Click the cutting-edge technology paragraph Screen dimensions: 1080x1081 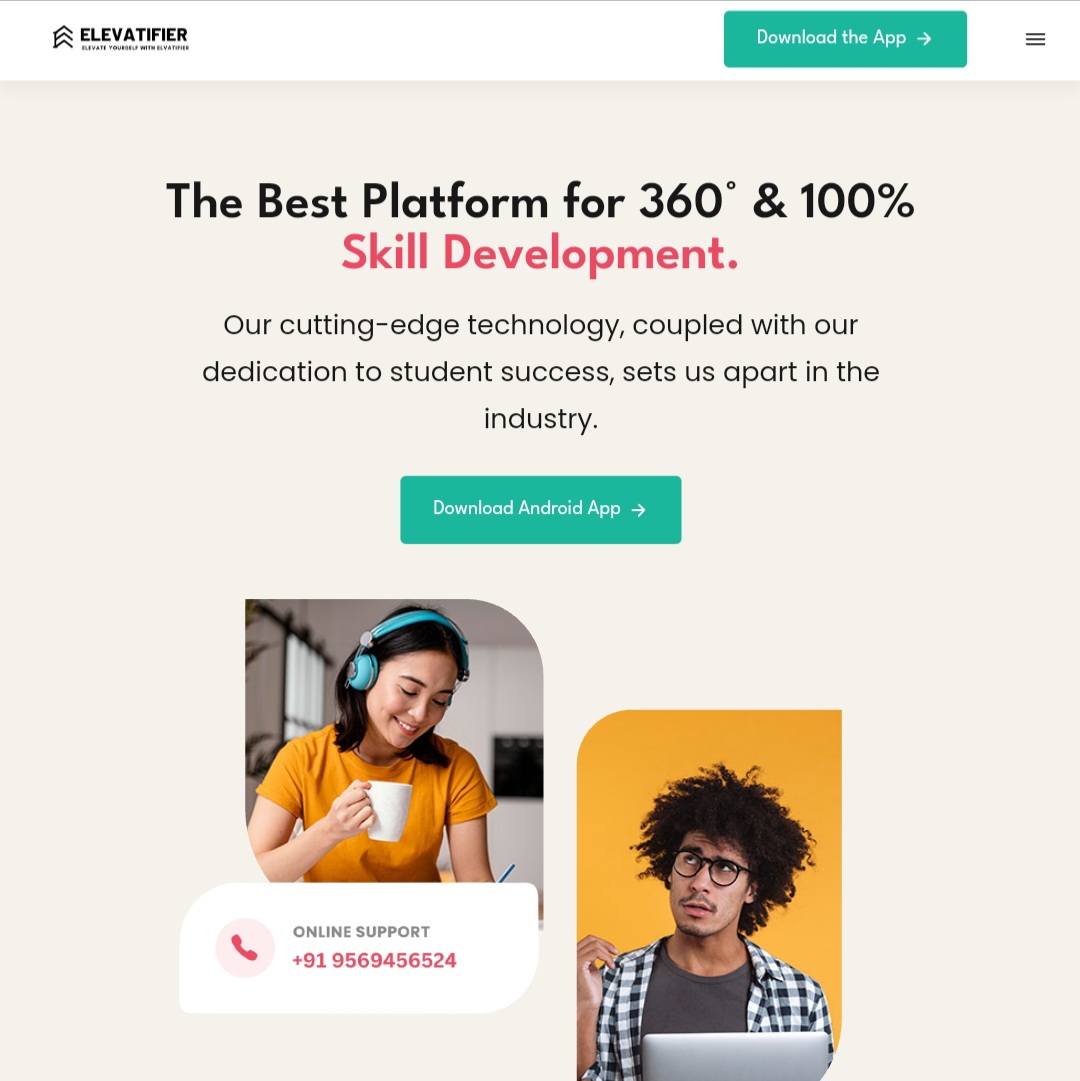[x=540, y=372]
